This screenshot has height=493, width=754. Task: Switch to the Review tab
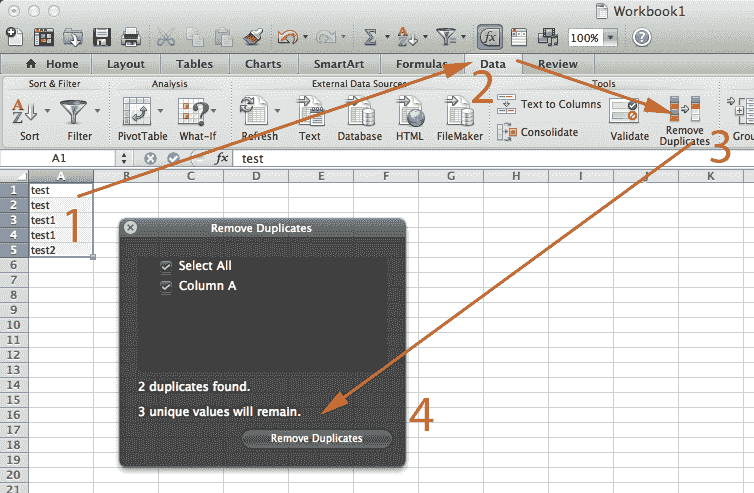558,64
